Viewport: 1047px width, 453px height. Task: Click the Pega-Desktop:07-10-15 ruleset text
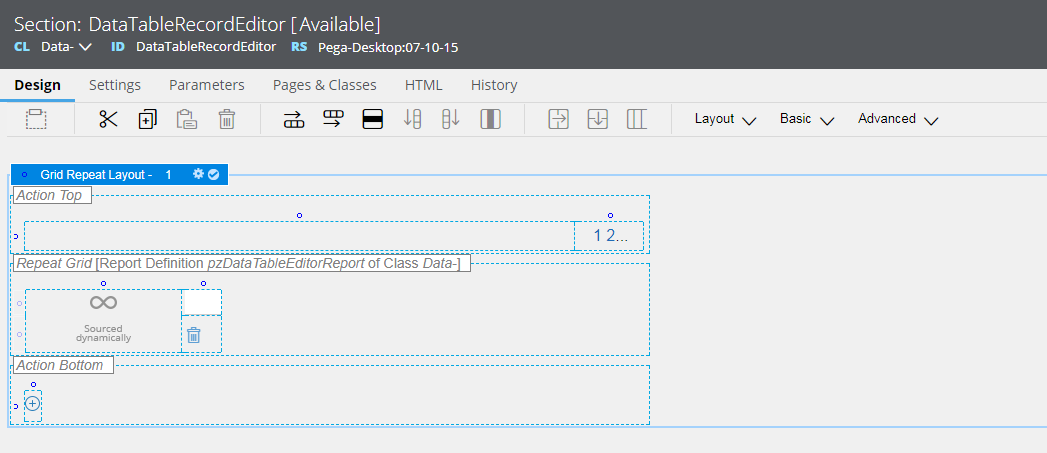coord(388,47)
